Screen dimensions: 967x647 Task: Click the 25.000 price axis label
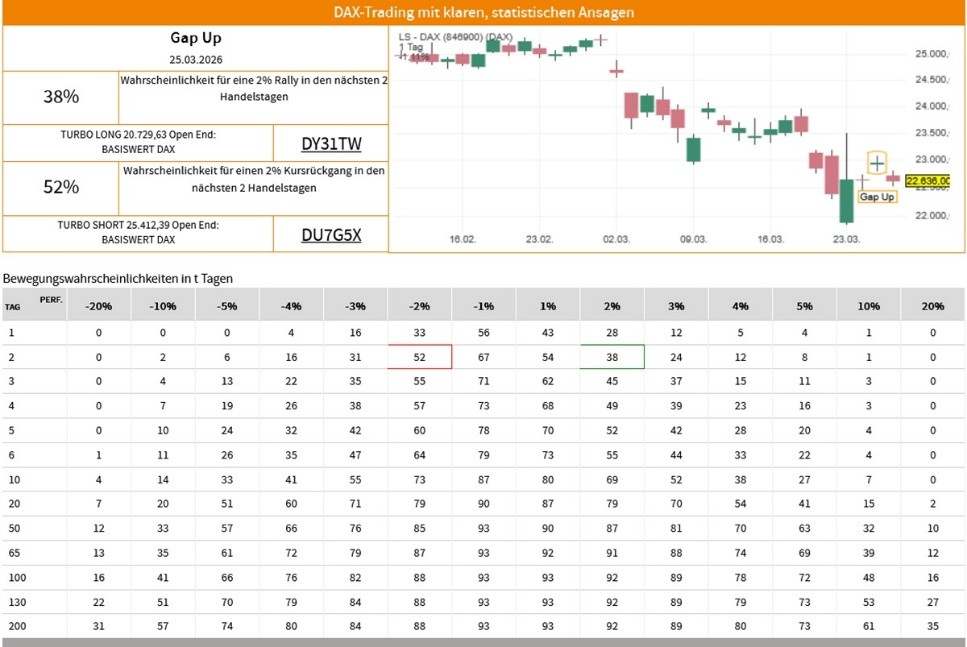click(x=931, y=54)
